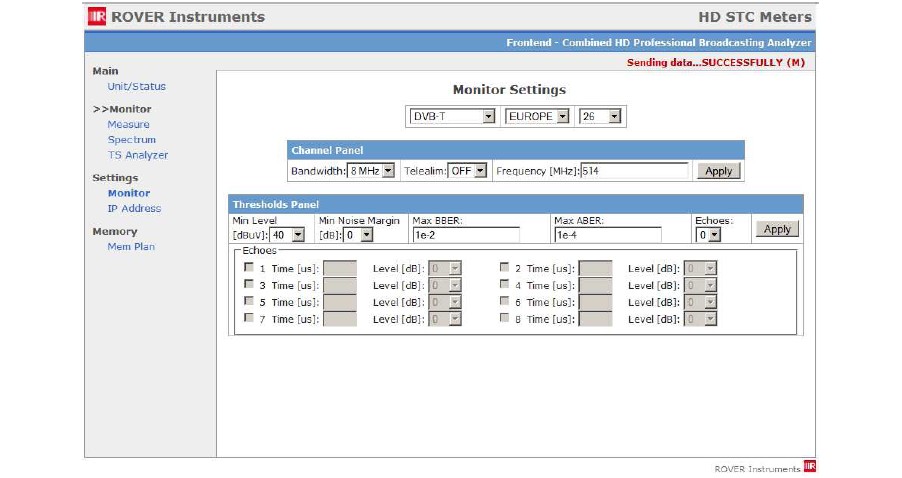Open the echo 6 Level [dB] dropdown
Viewport: 902px width, 478px height.
click(x=700, y=302)
